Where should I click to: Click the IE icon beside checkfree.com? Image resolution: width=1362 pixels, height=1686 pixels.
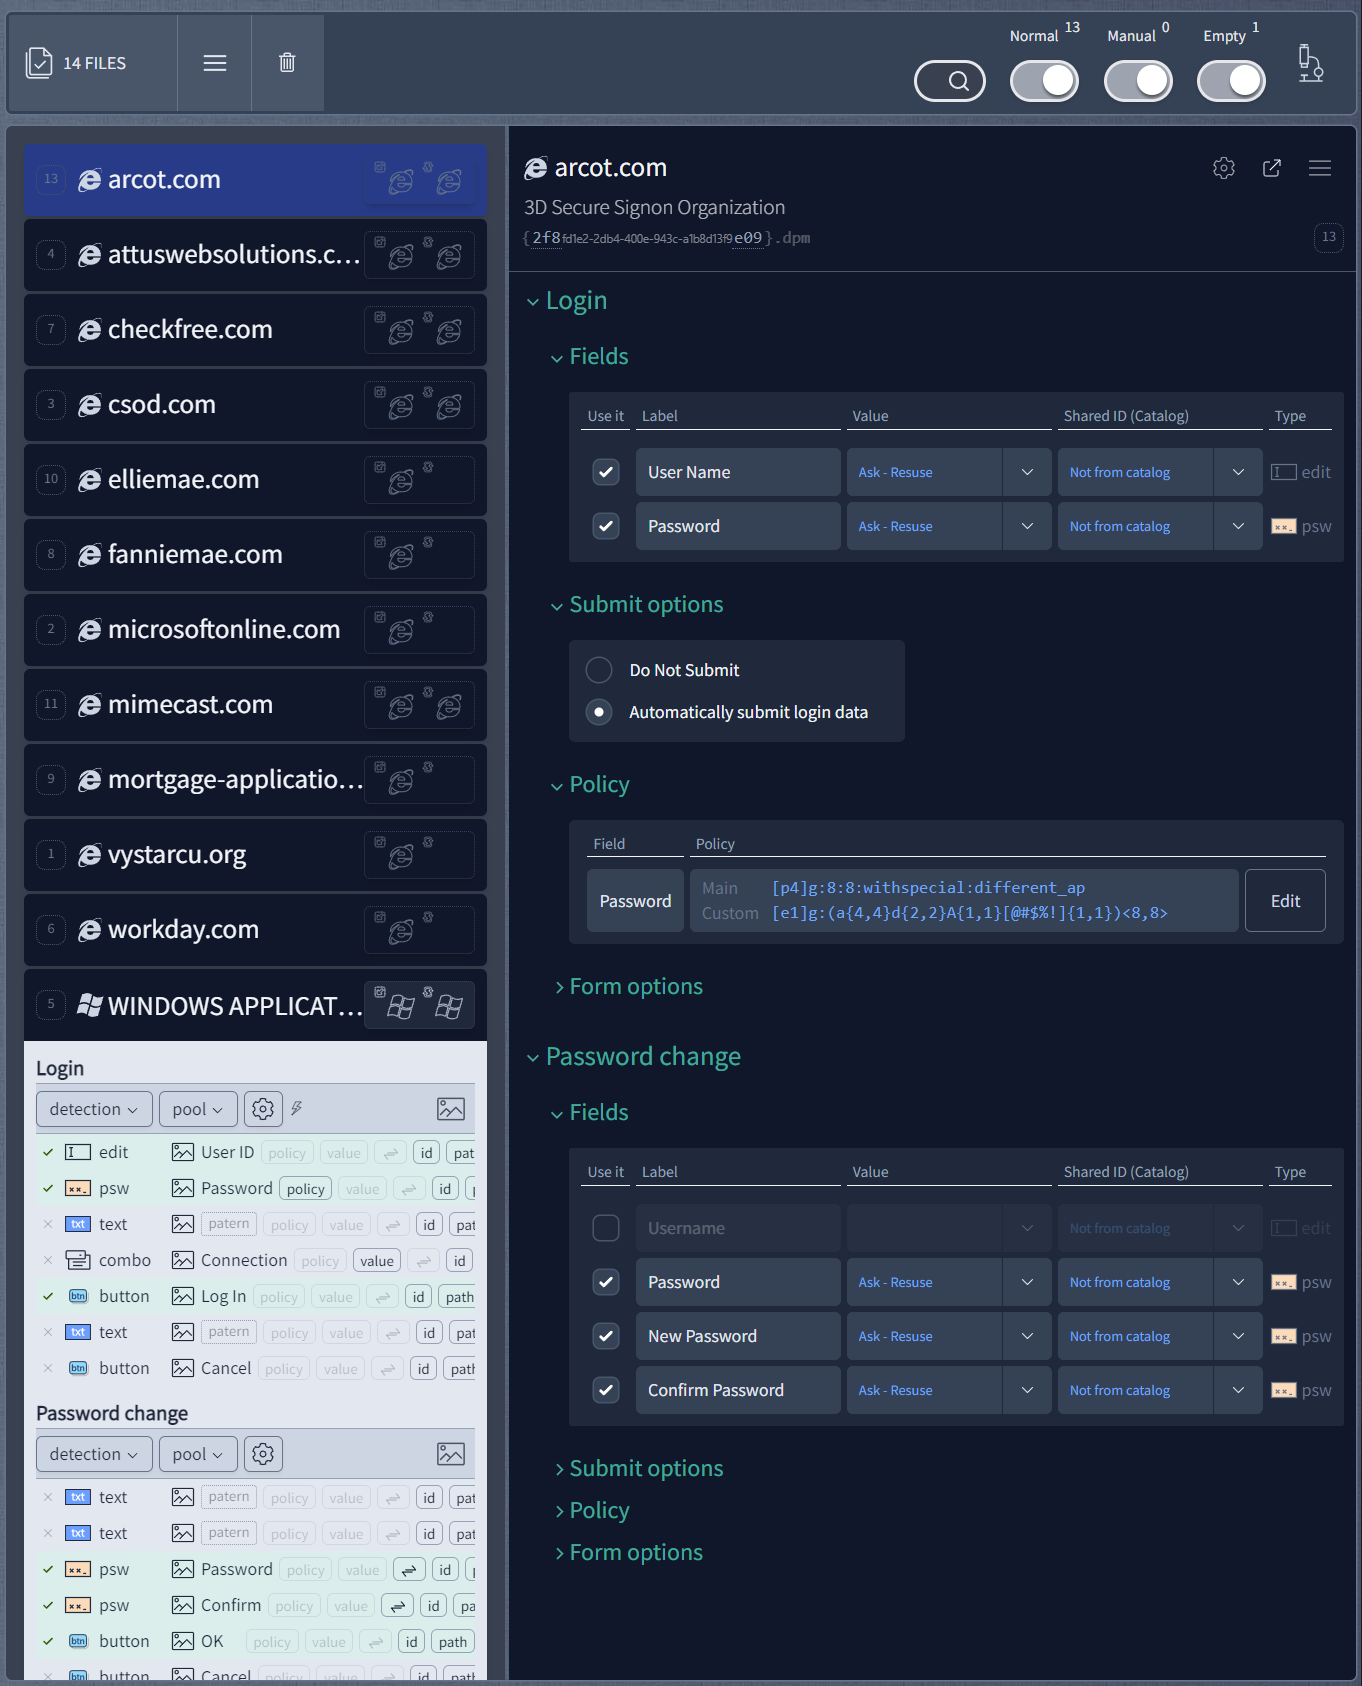point(89,330)
